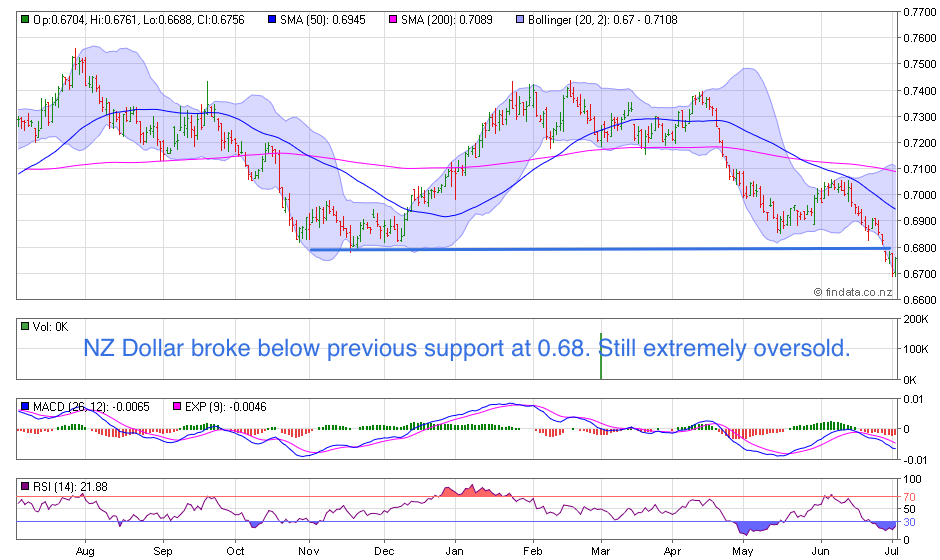940x560 pixels.
Task: Click the magenta SMA (200) legend swatch
Action: (393, 20)
